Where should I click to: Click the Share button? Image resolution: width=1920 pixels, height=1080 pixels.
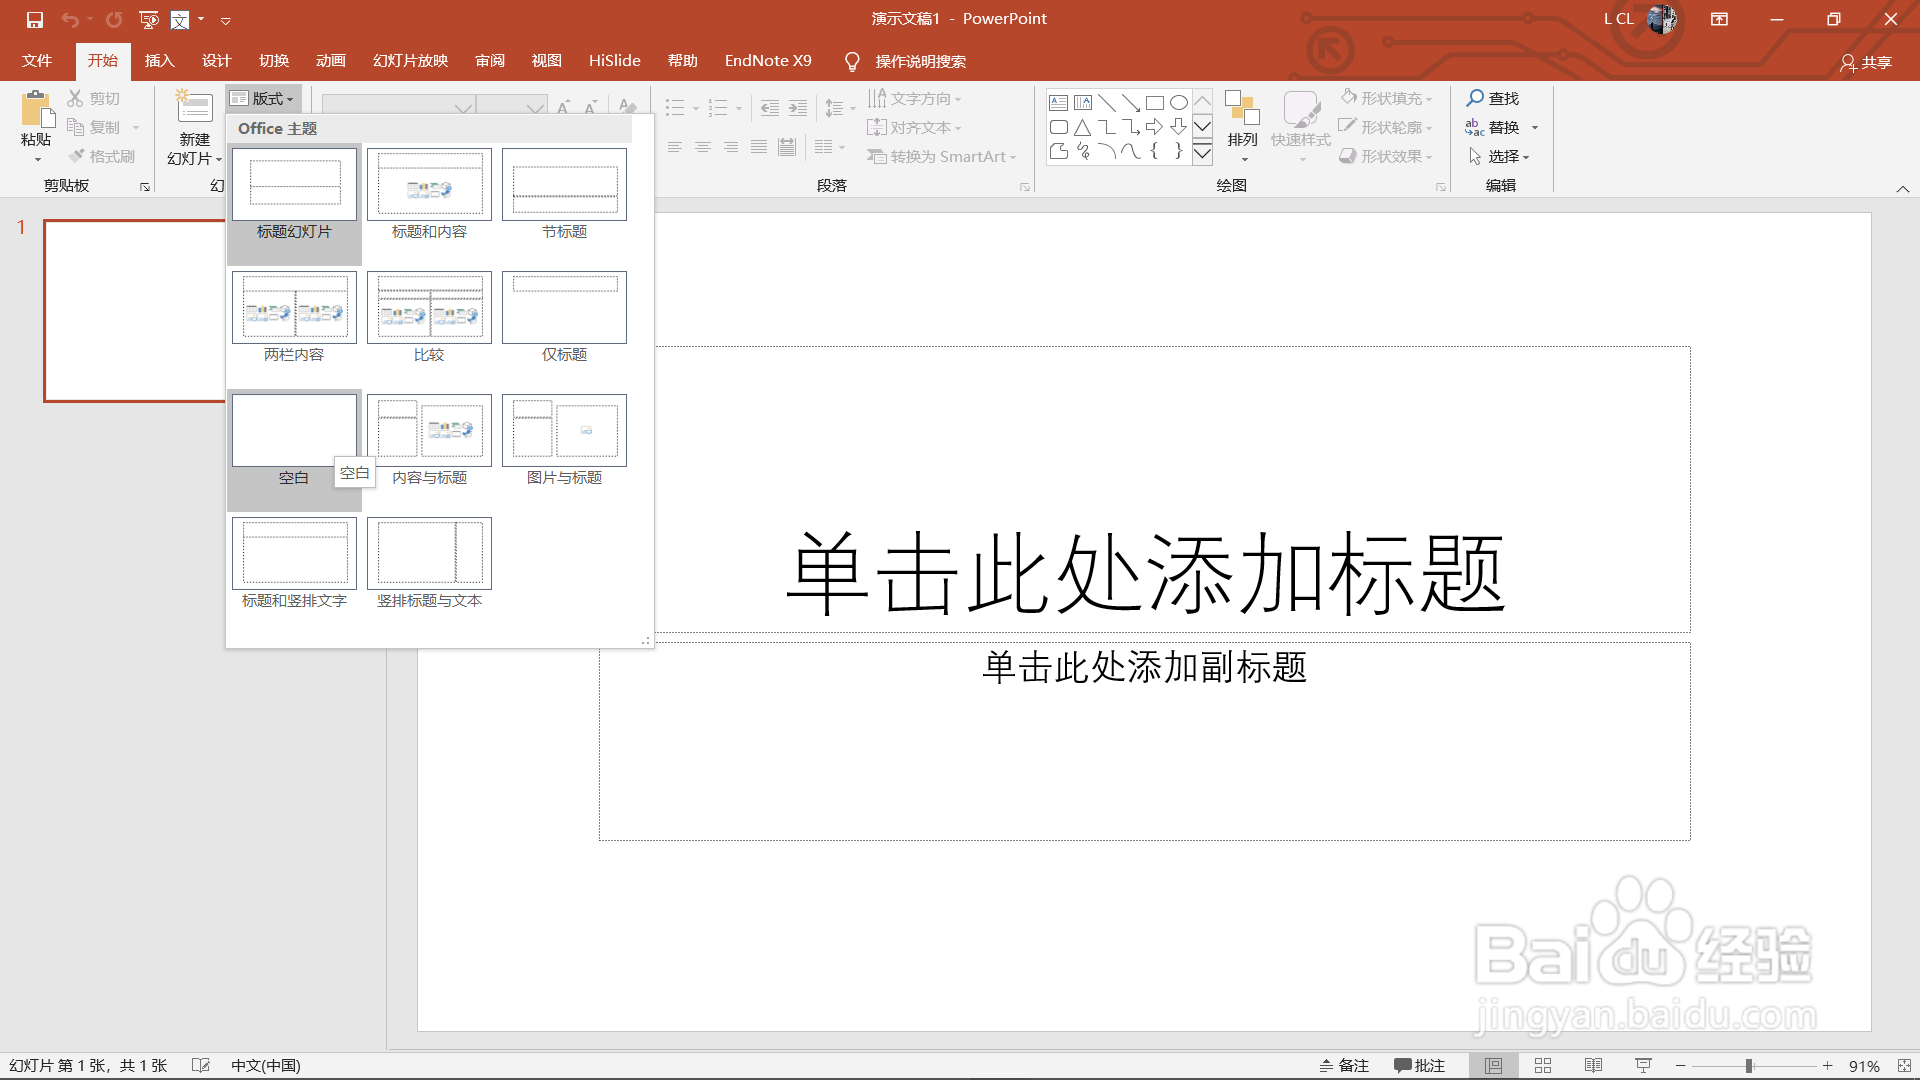coord(1866,62)
